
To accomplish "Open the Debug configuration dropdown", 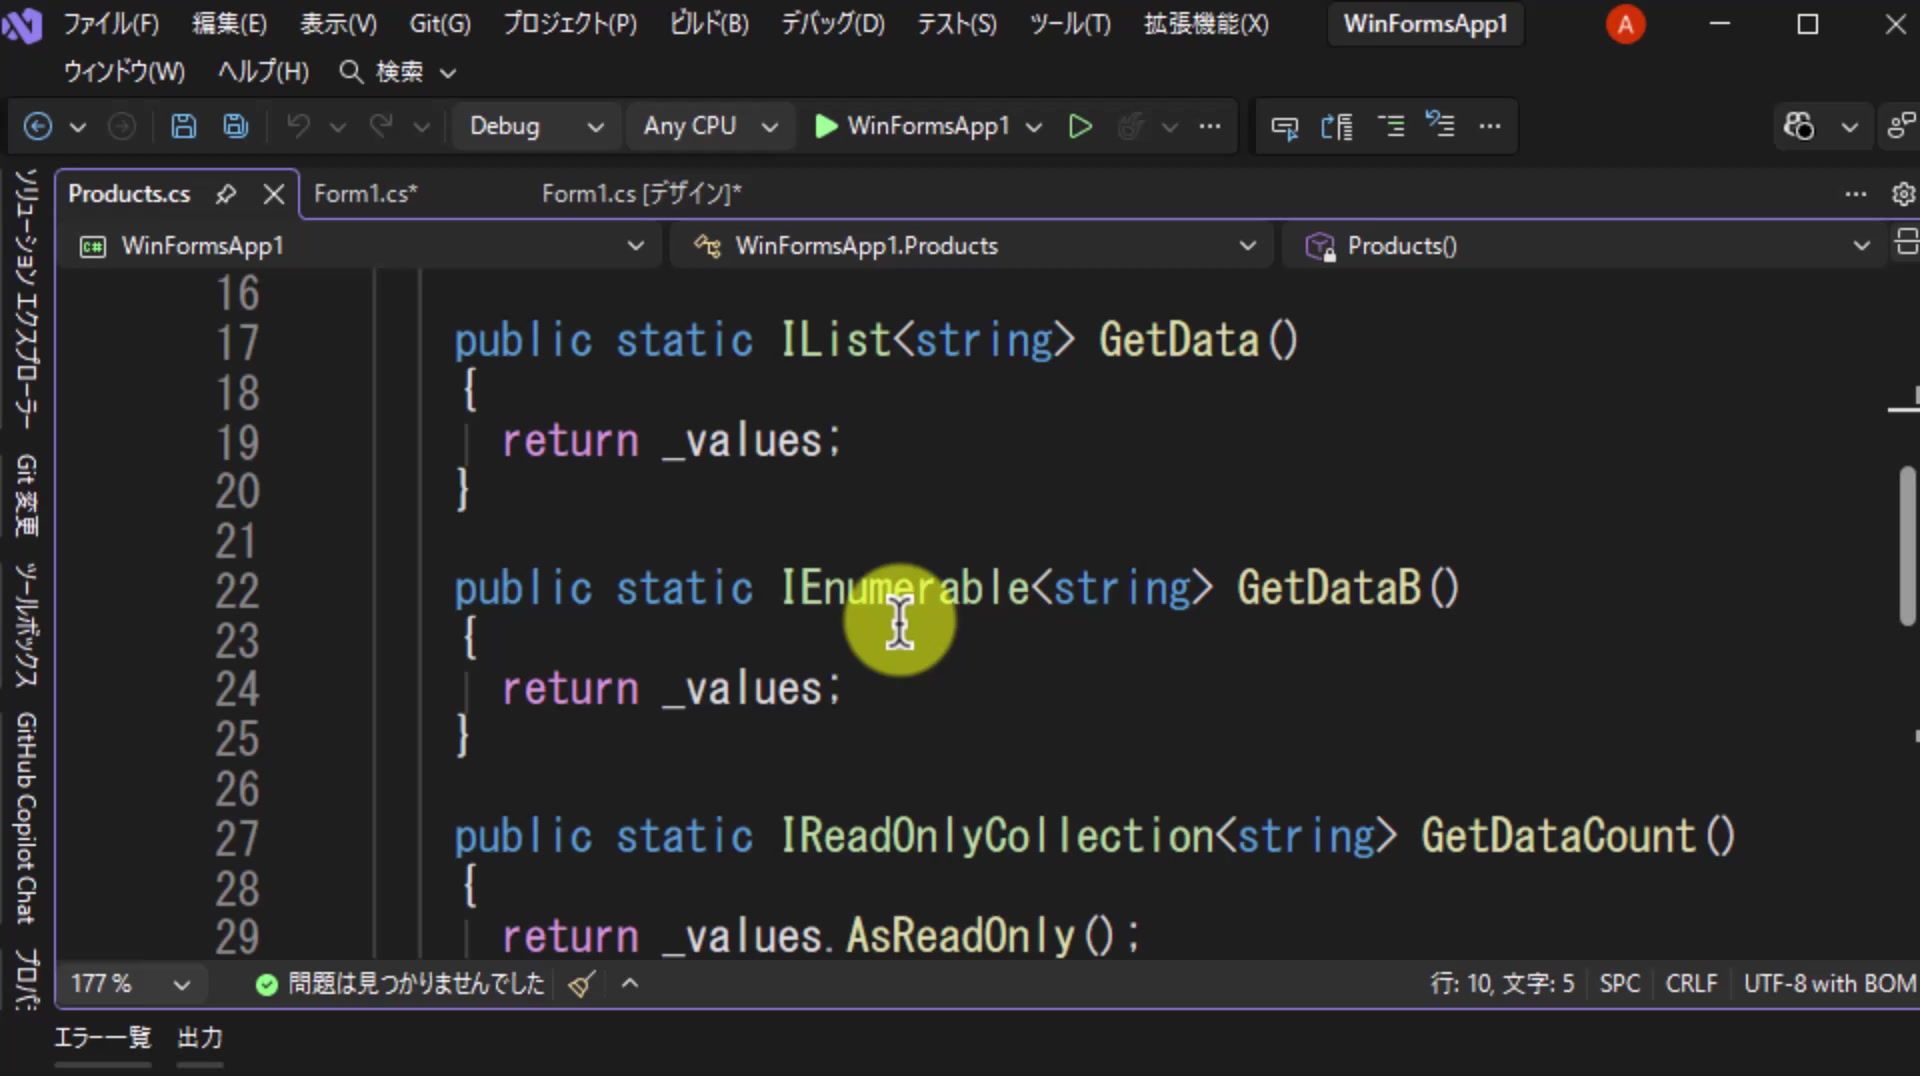I will point(536,126).
